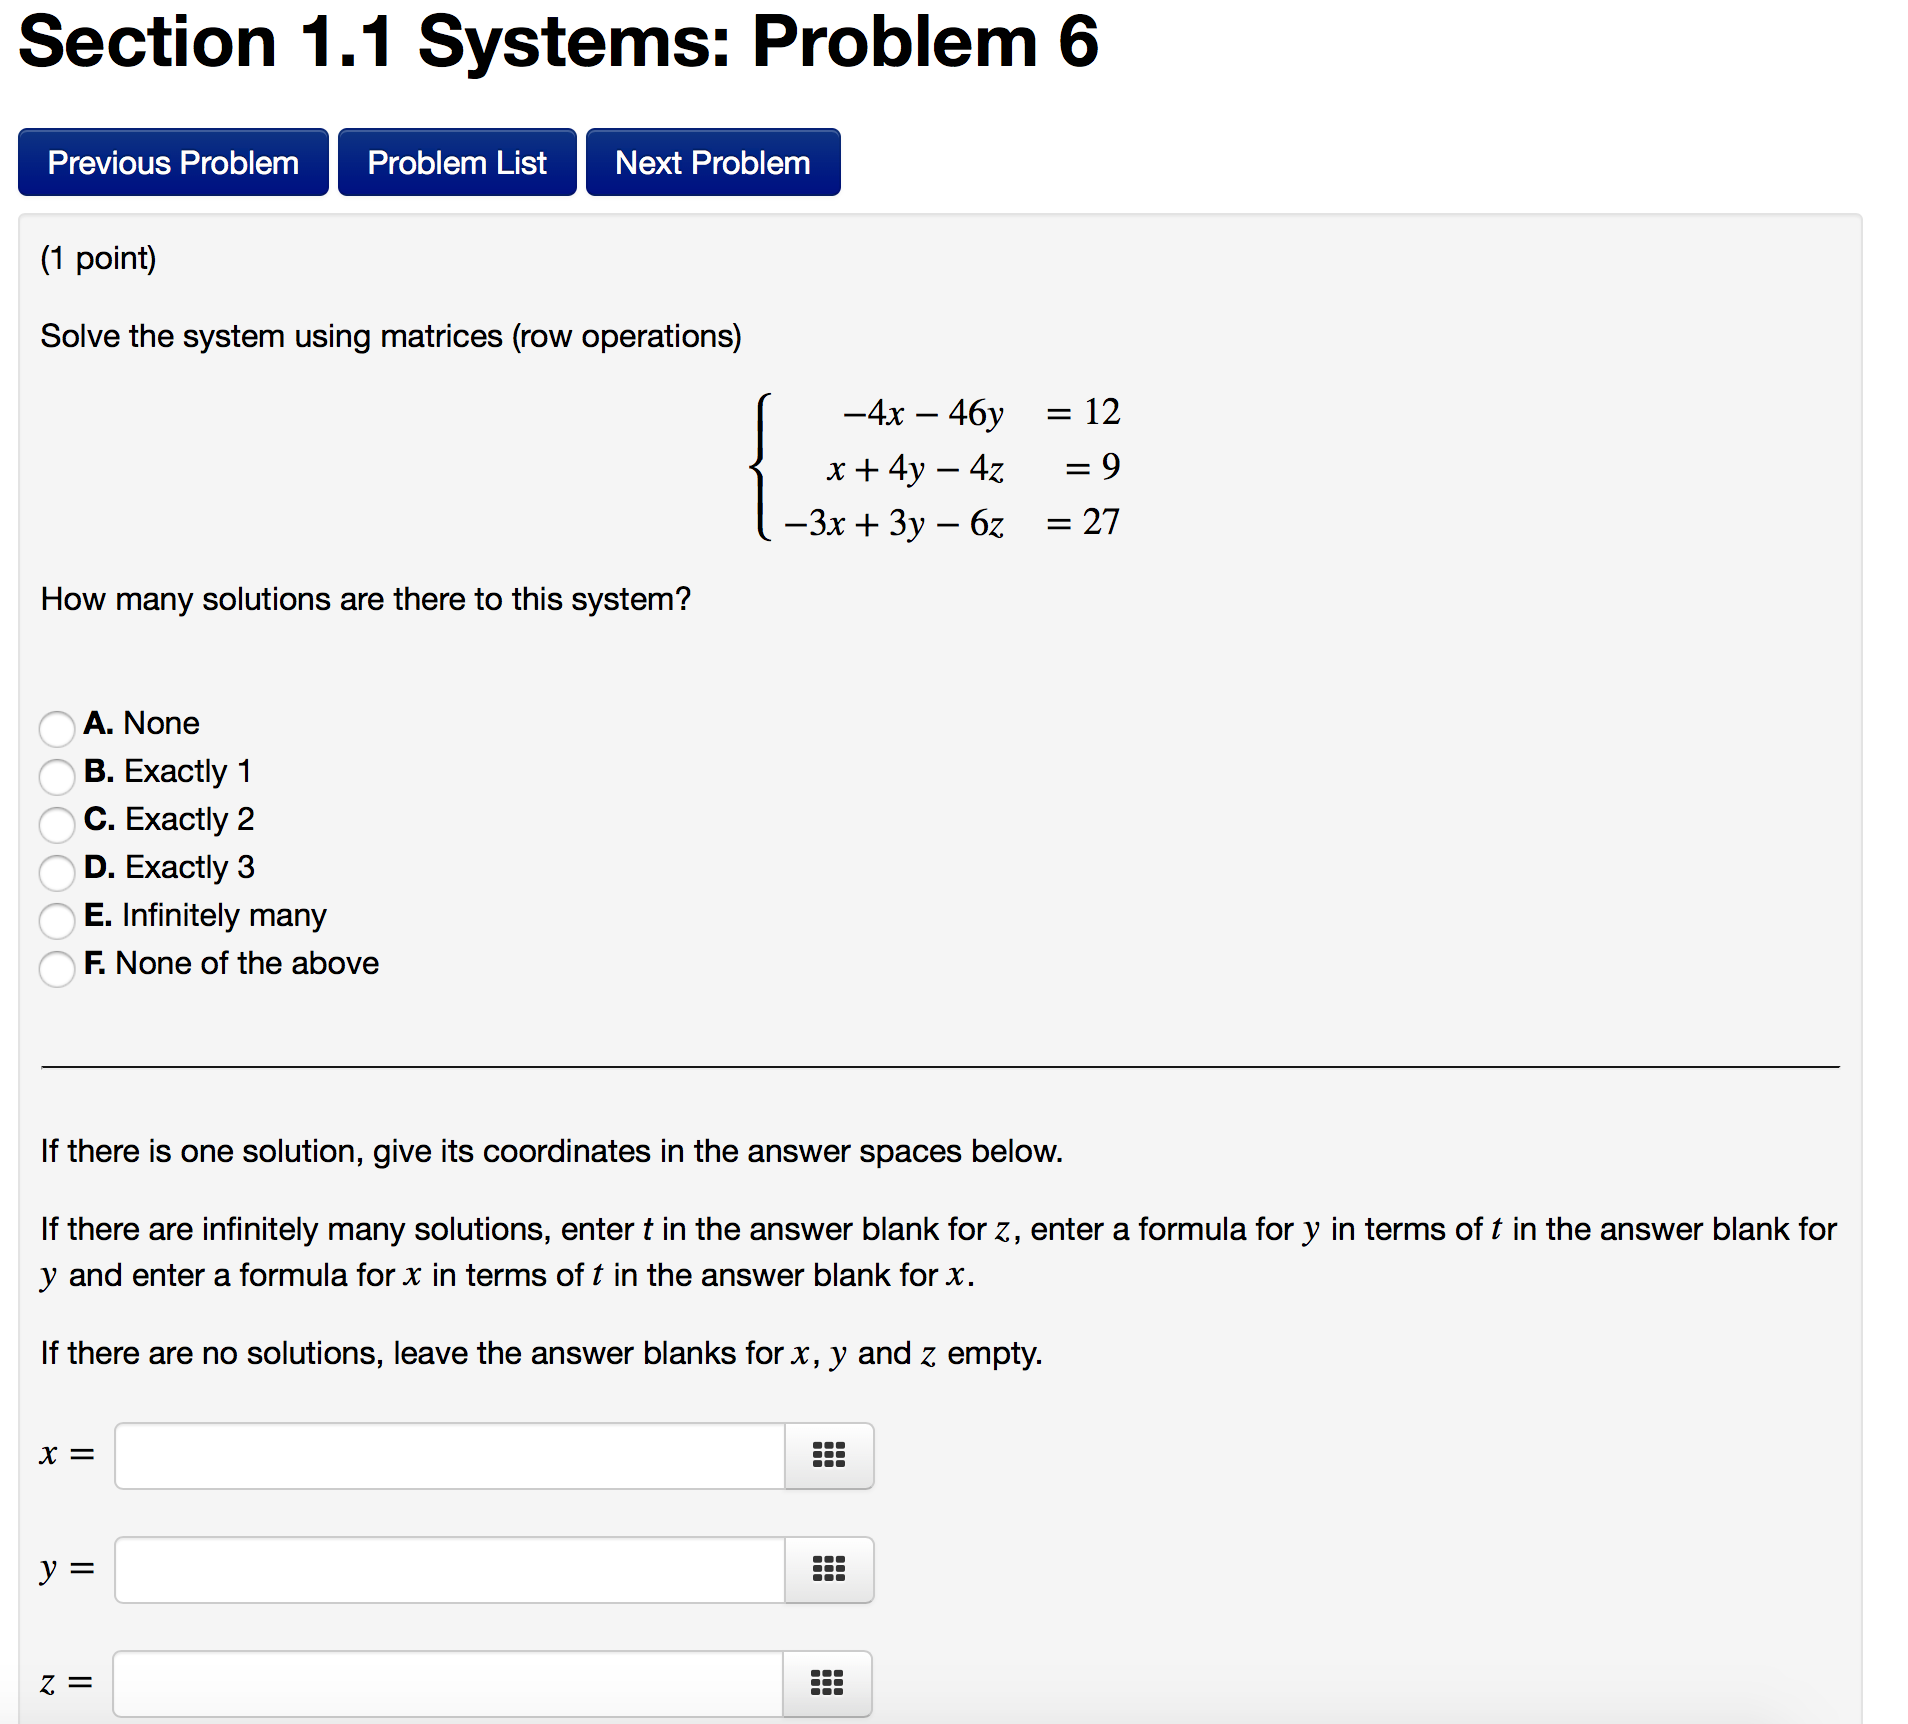Viewport: 1908px width, 1724px height.
Task: Go to Next Problem
Action: coord(712,162)
